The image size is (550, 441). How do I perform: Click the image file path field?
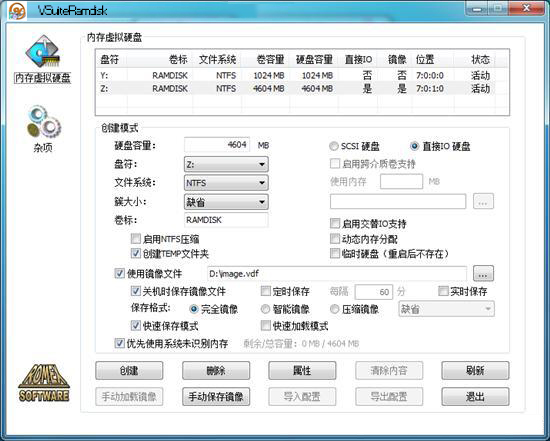337,274
